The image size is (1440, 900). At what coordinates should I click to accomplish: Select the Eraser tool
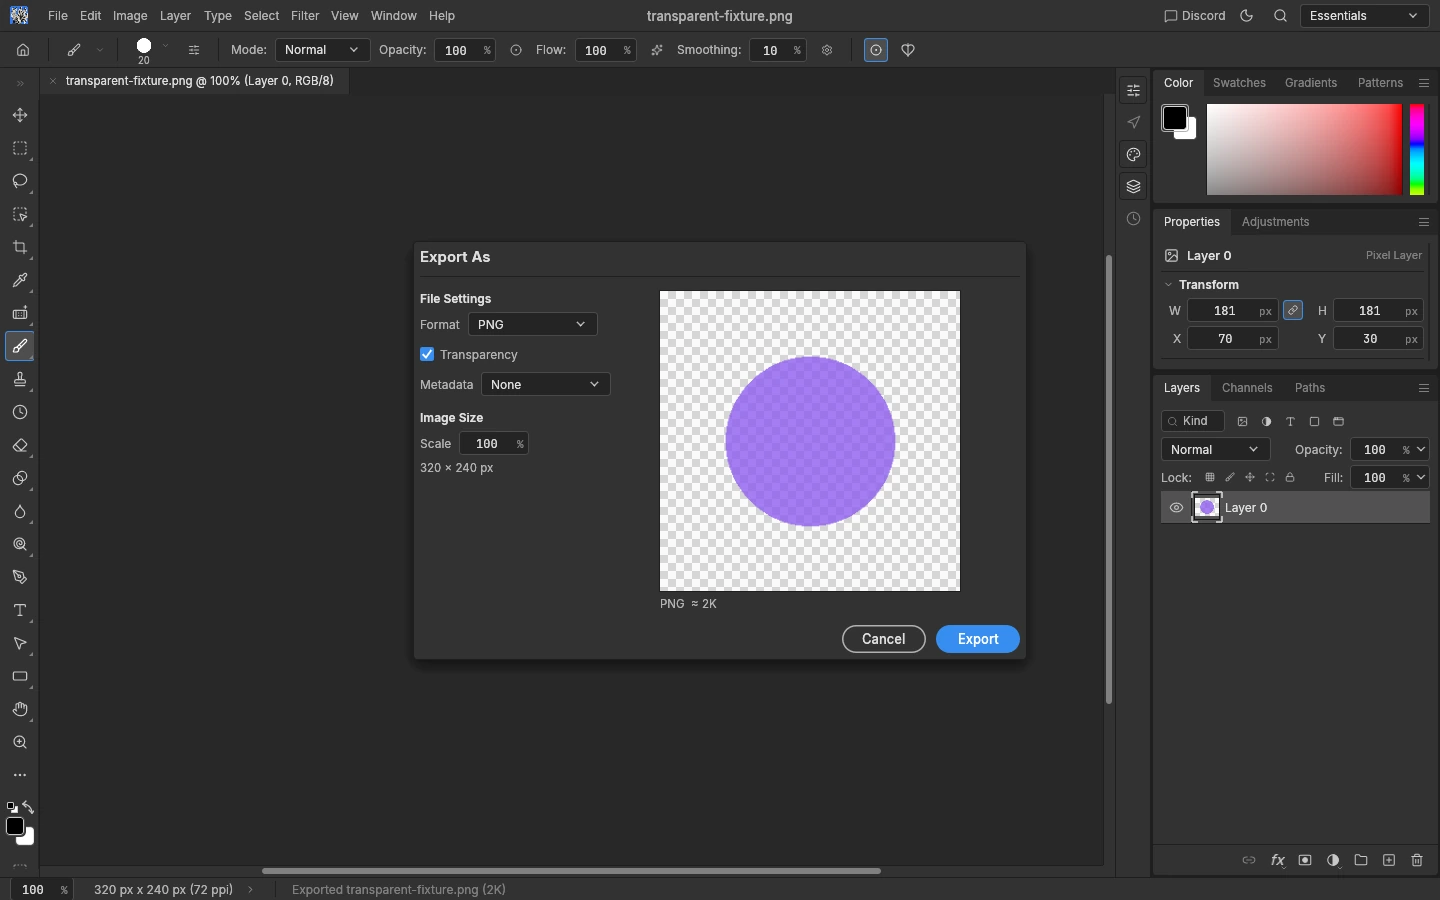click(20, 446)
